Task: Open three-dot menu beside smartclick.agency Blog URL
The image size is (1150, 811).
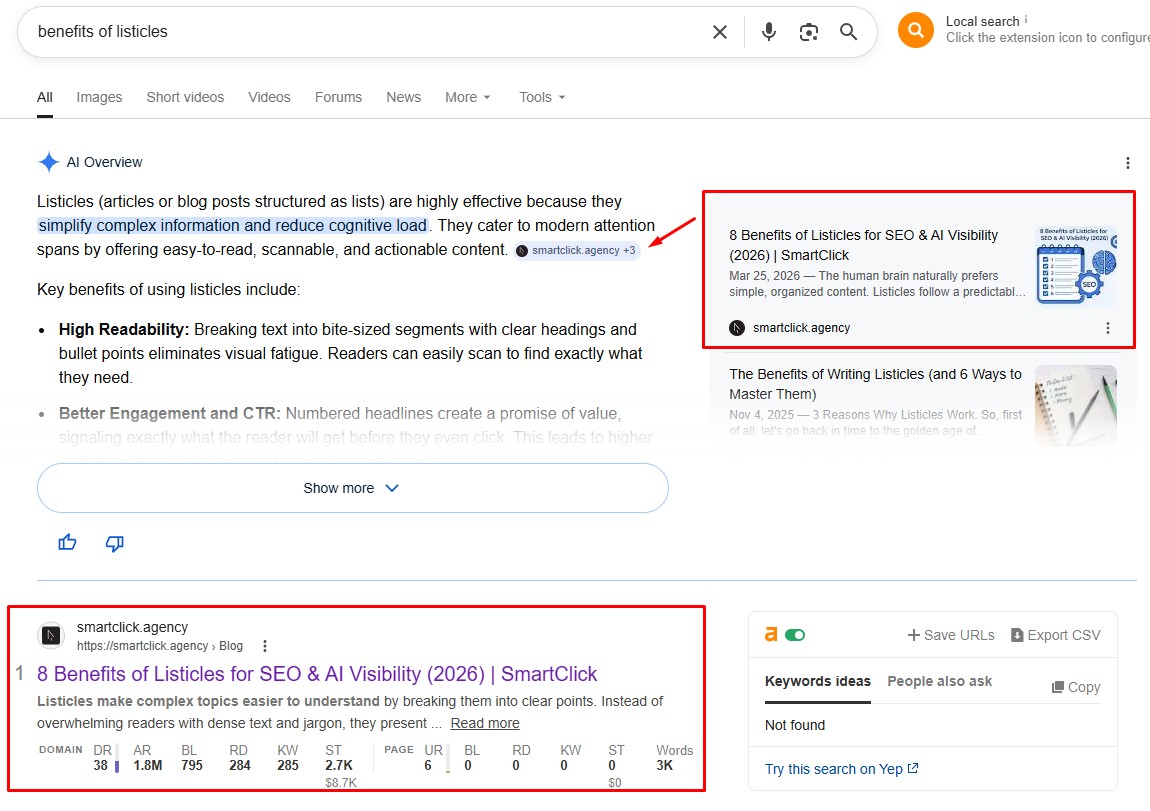Action: click(x=265, y=646)
